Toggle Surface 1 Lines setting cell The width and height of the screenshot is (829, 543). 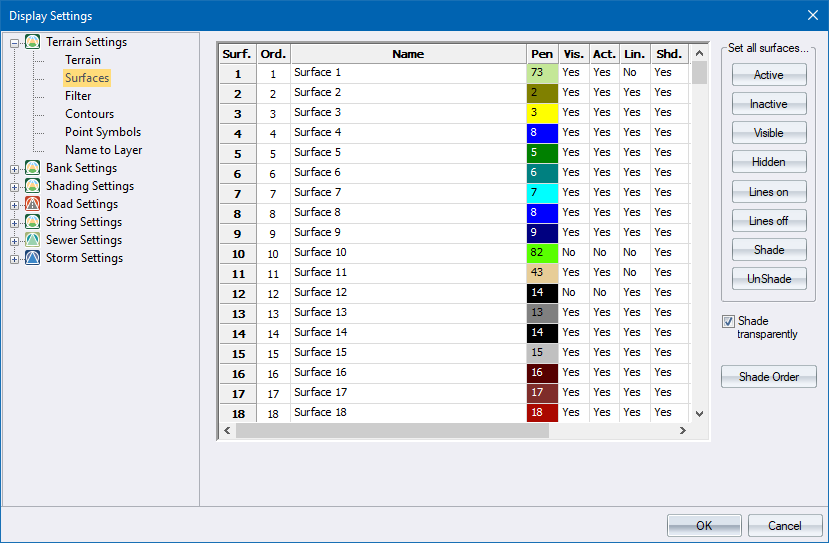pyautogui.click(x=633, y=73)
